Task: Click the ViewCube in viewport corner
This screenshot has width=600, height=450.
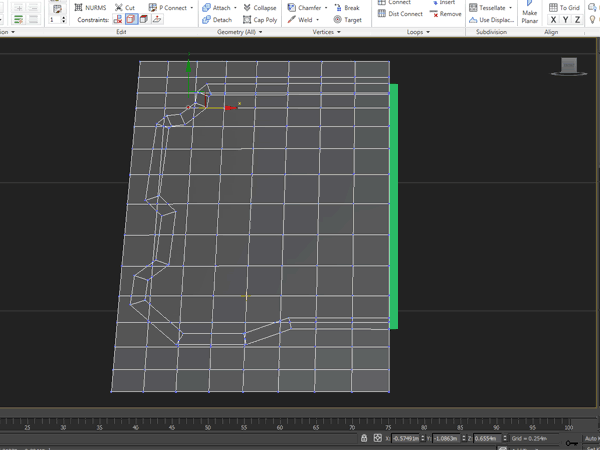Action: pos(569,67)
